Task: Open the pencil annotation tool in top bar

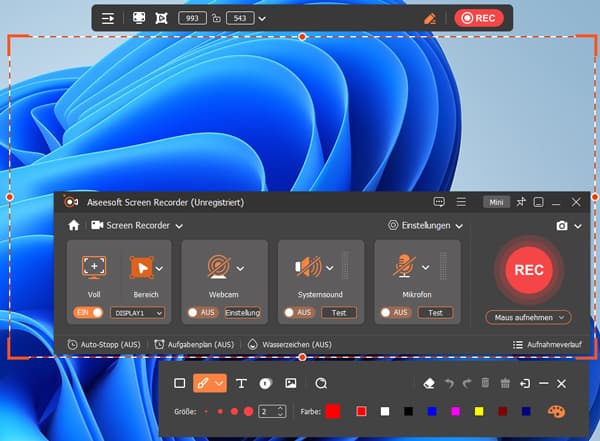Action: coord(430,18)
